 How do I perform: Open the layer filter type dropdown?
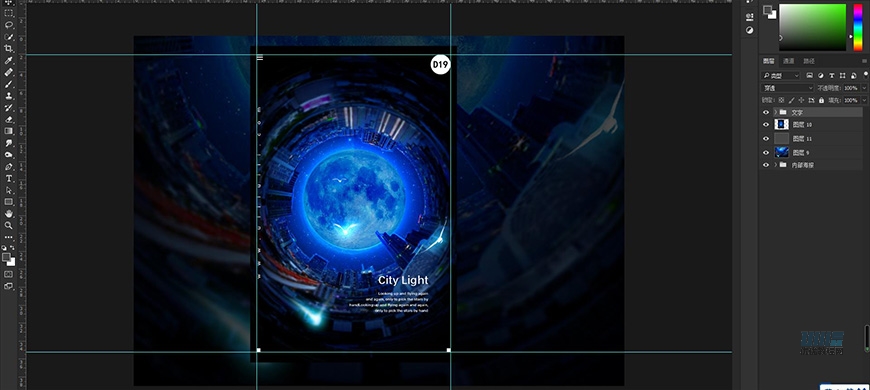click(x=781, y=75)
